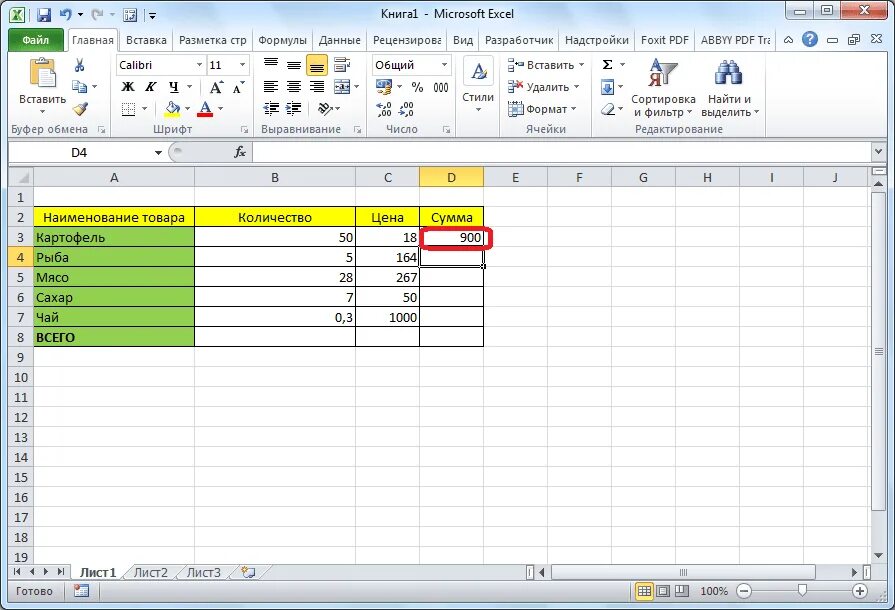Image resolution: width=895 pixels, height=610 pixels.
Task: Switch to the Вставка tab
Action: click(146, 40)
